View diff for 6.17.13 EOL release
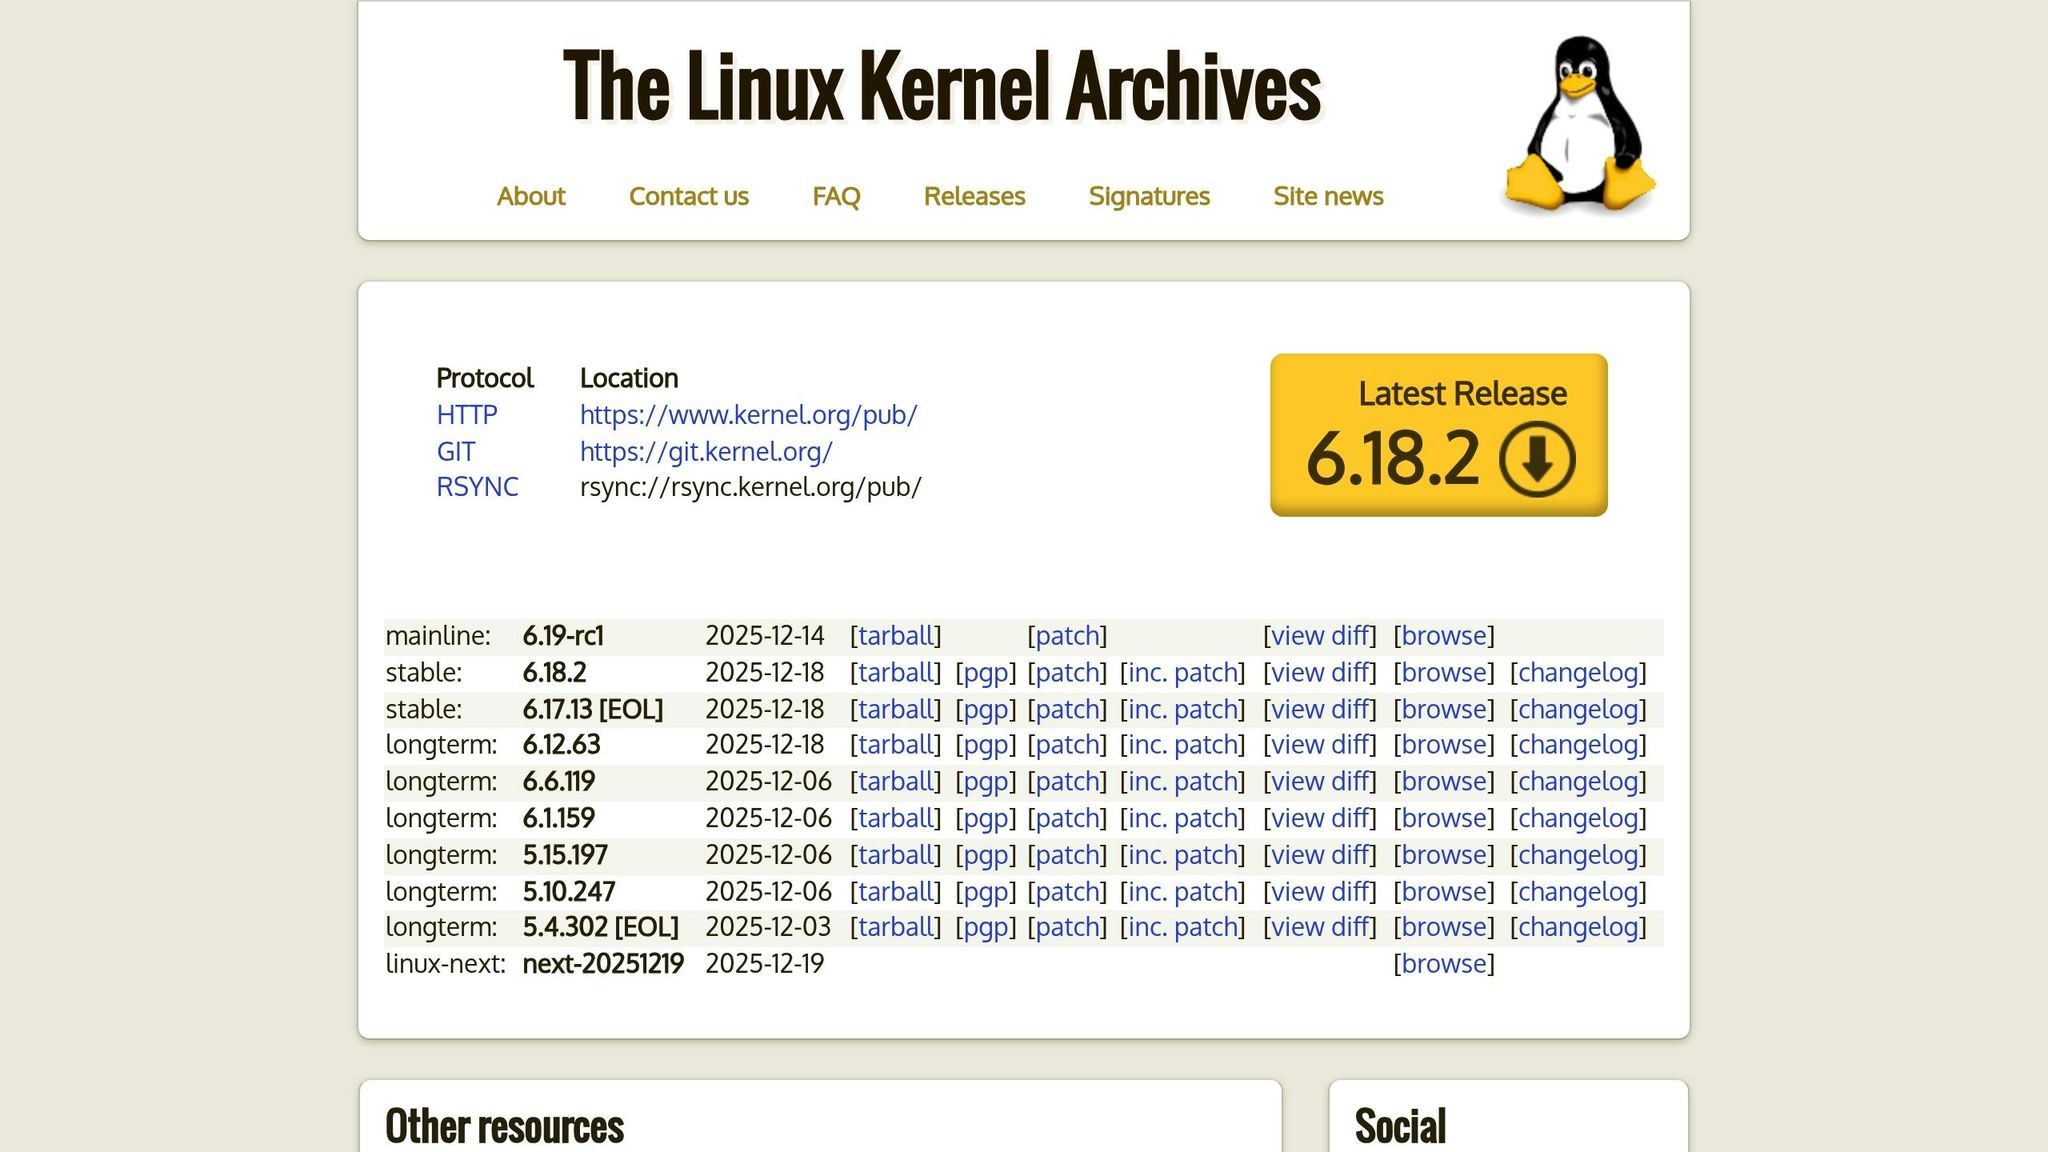 pyautogui.click(x=1320, y=708)
